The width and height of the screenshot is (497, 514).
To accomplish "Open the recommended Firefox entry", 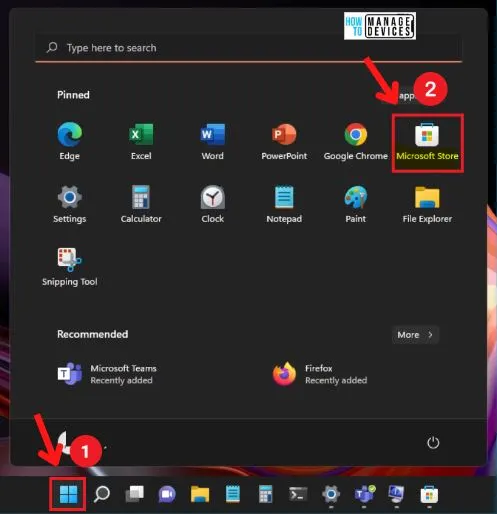I will [320, 374].
